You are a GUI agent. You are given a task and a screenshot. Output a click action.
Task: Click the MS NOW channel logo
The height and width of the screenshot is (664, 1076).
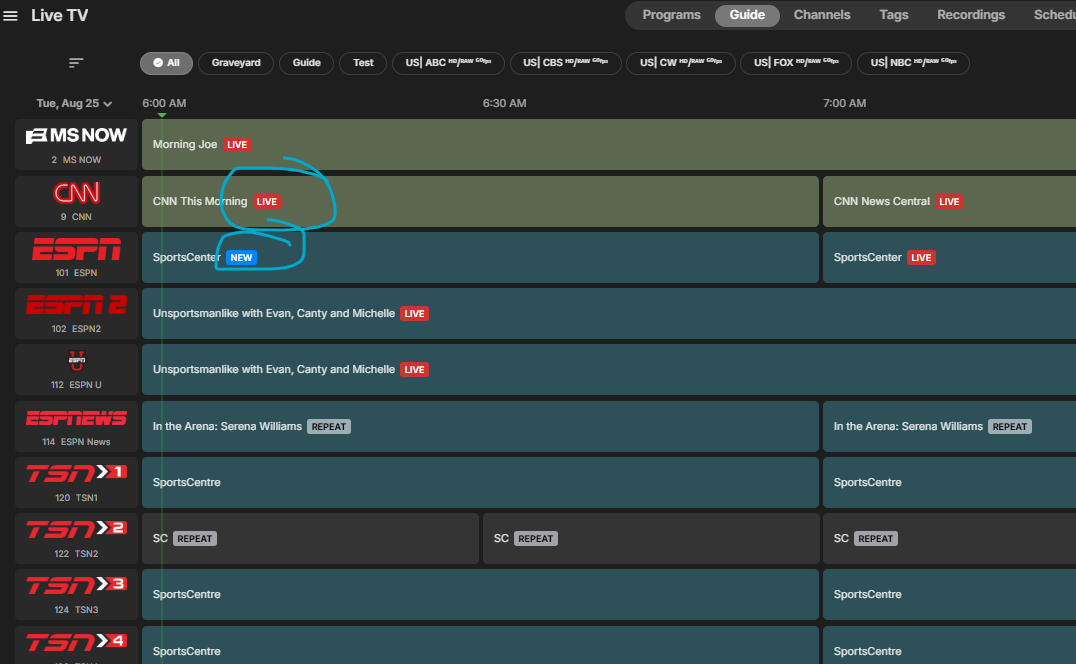[x=76, y=136]
